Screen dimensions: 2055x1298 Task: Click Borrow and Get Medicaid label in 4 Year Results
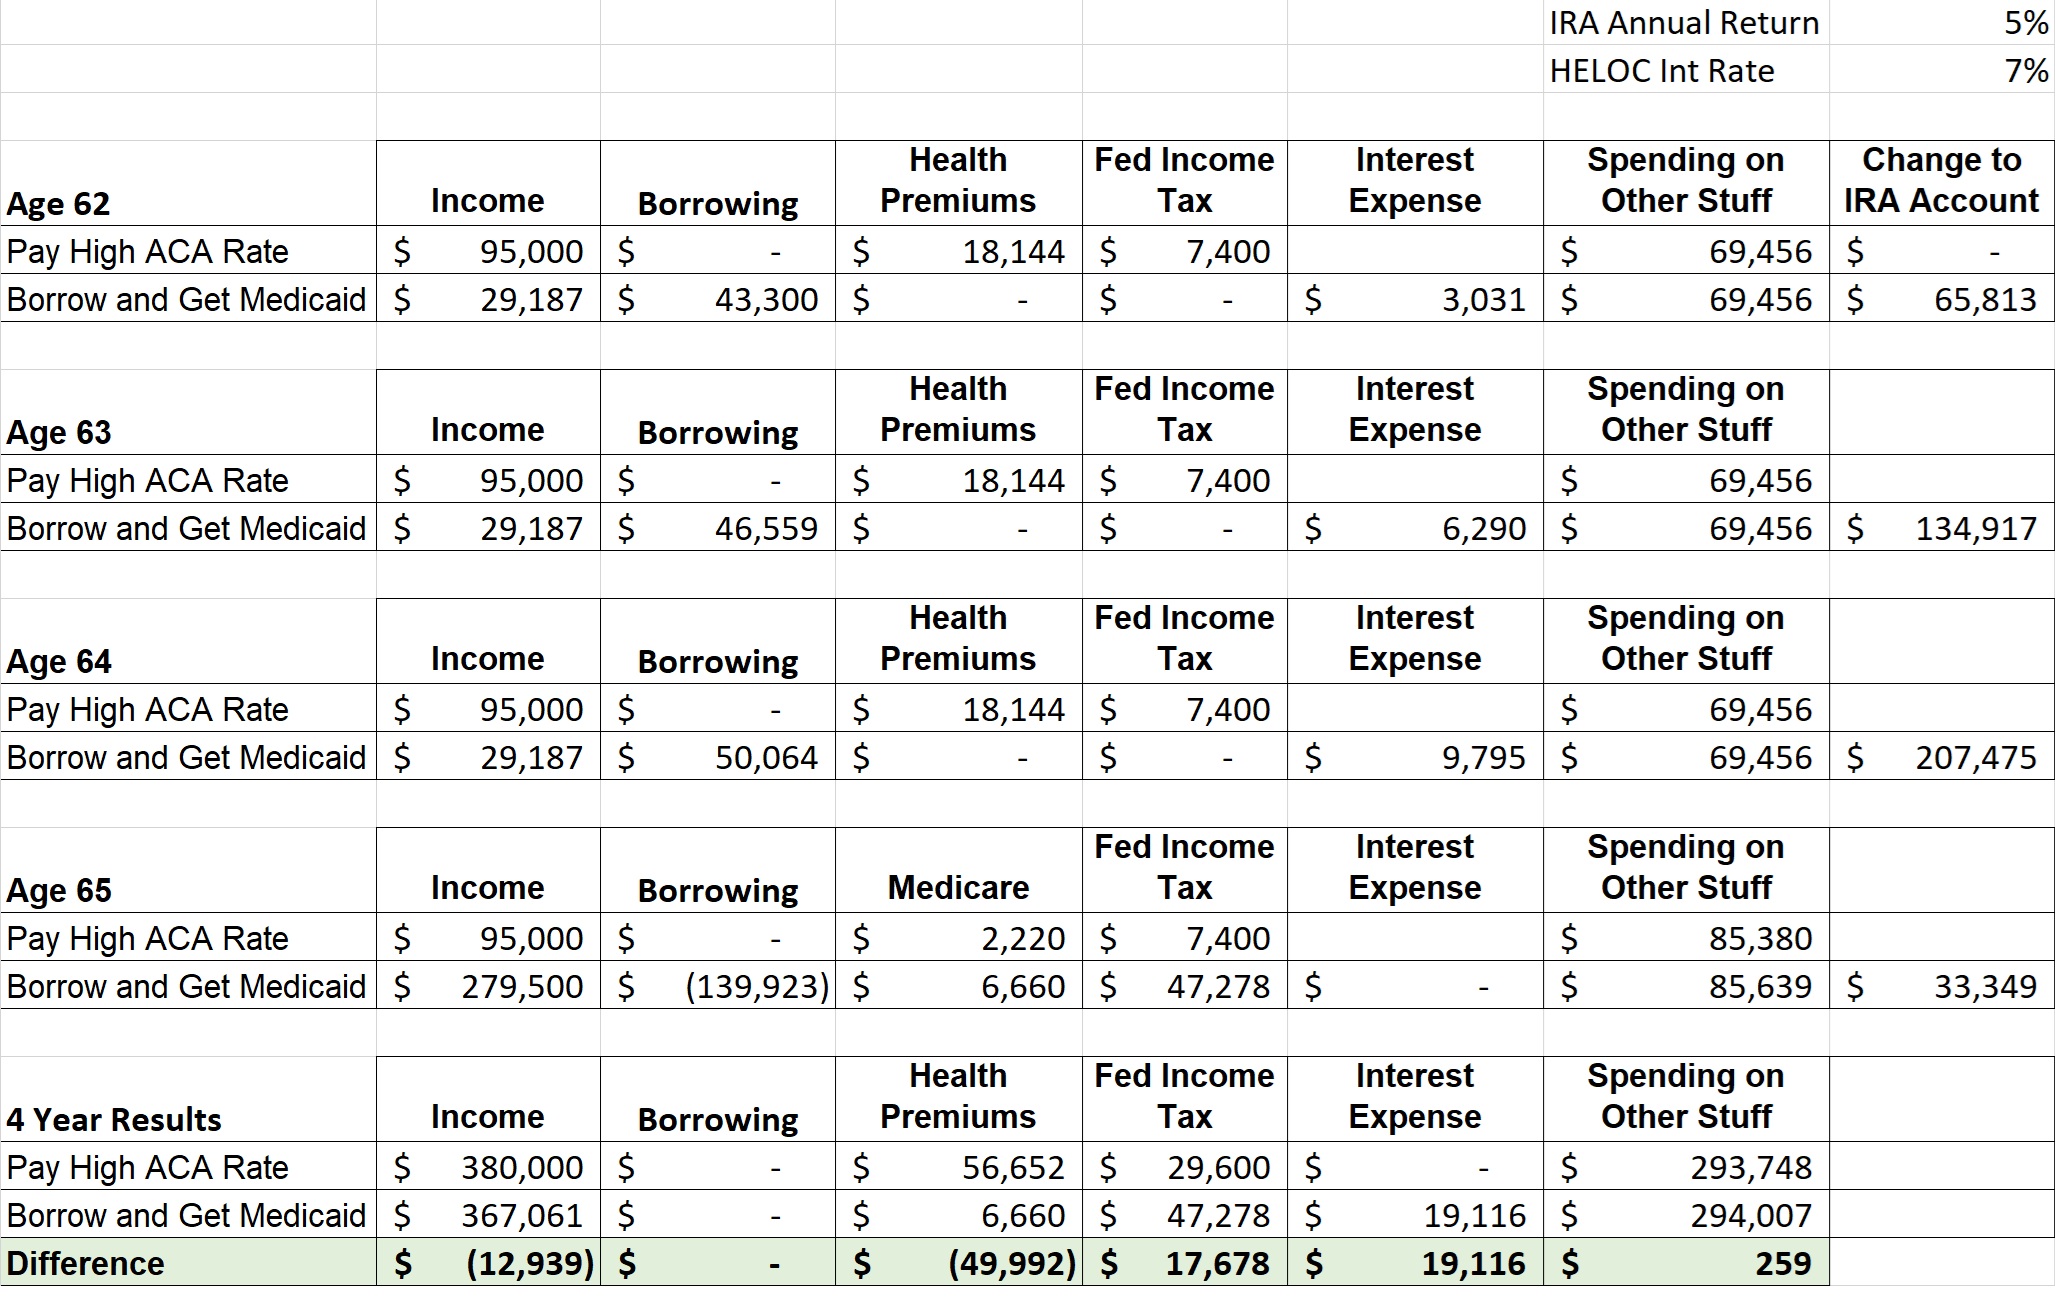pyautogui.click(x=186, y=1215)
